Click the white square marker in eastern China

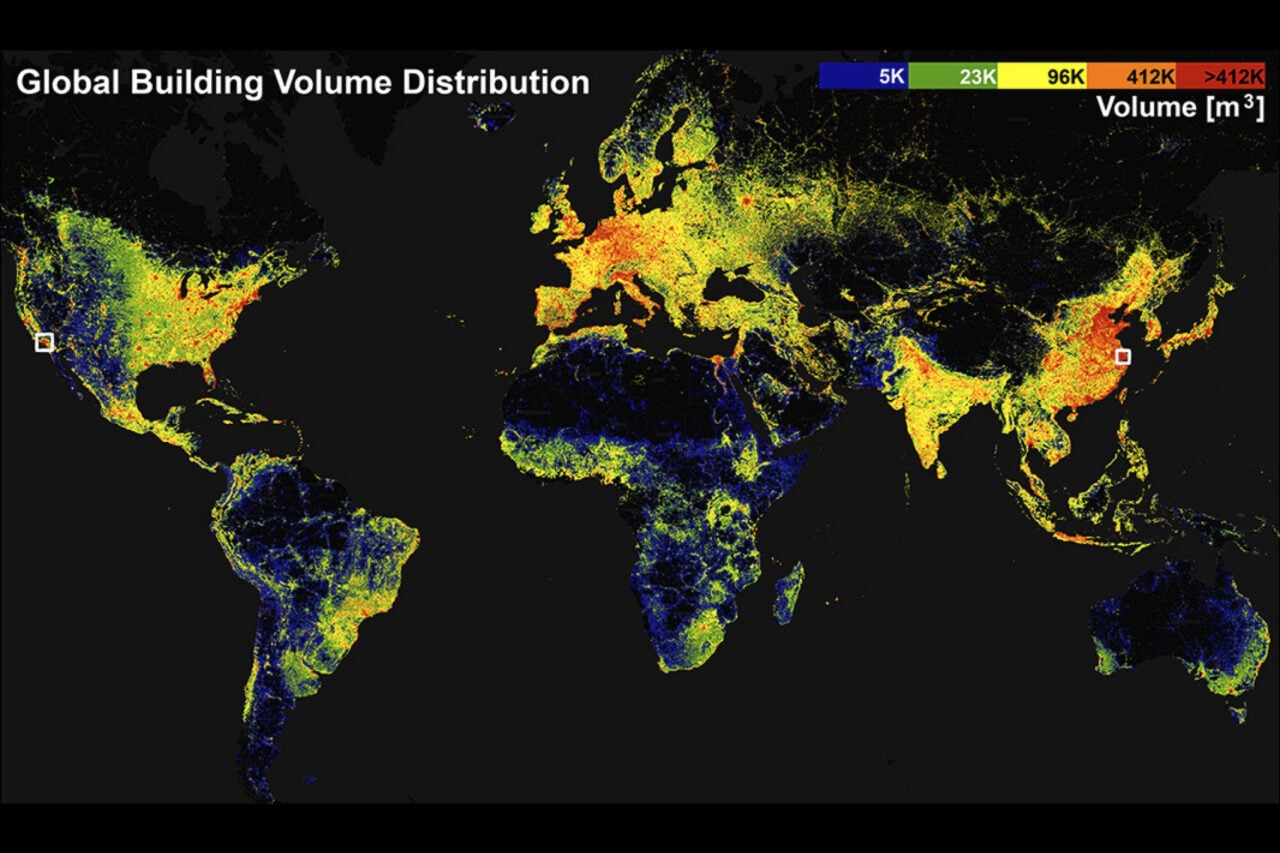[x=1123, y=356]
